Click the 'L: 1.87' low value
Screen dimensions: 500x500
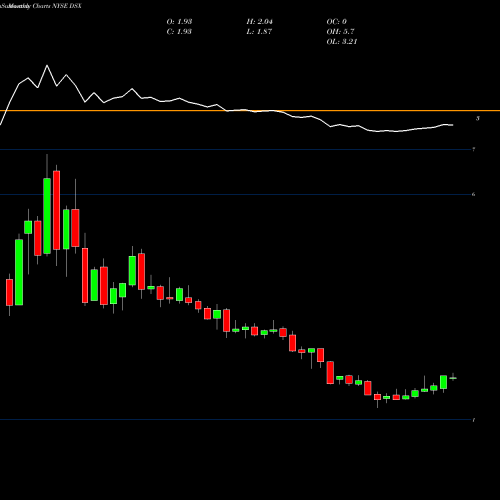click(x=259, y=32)
